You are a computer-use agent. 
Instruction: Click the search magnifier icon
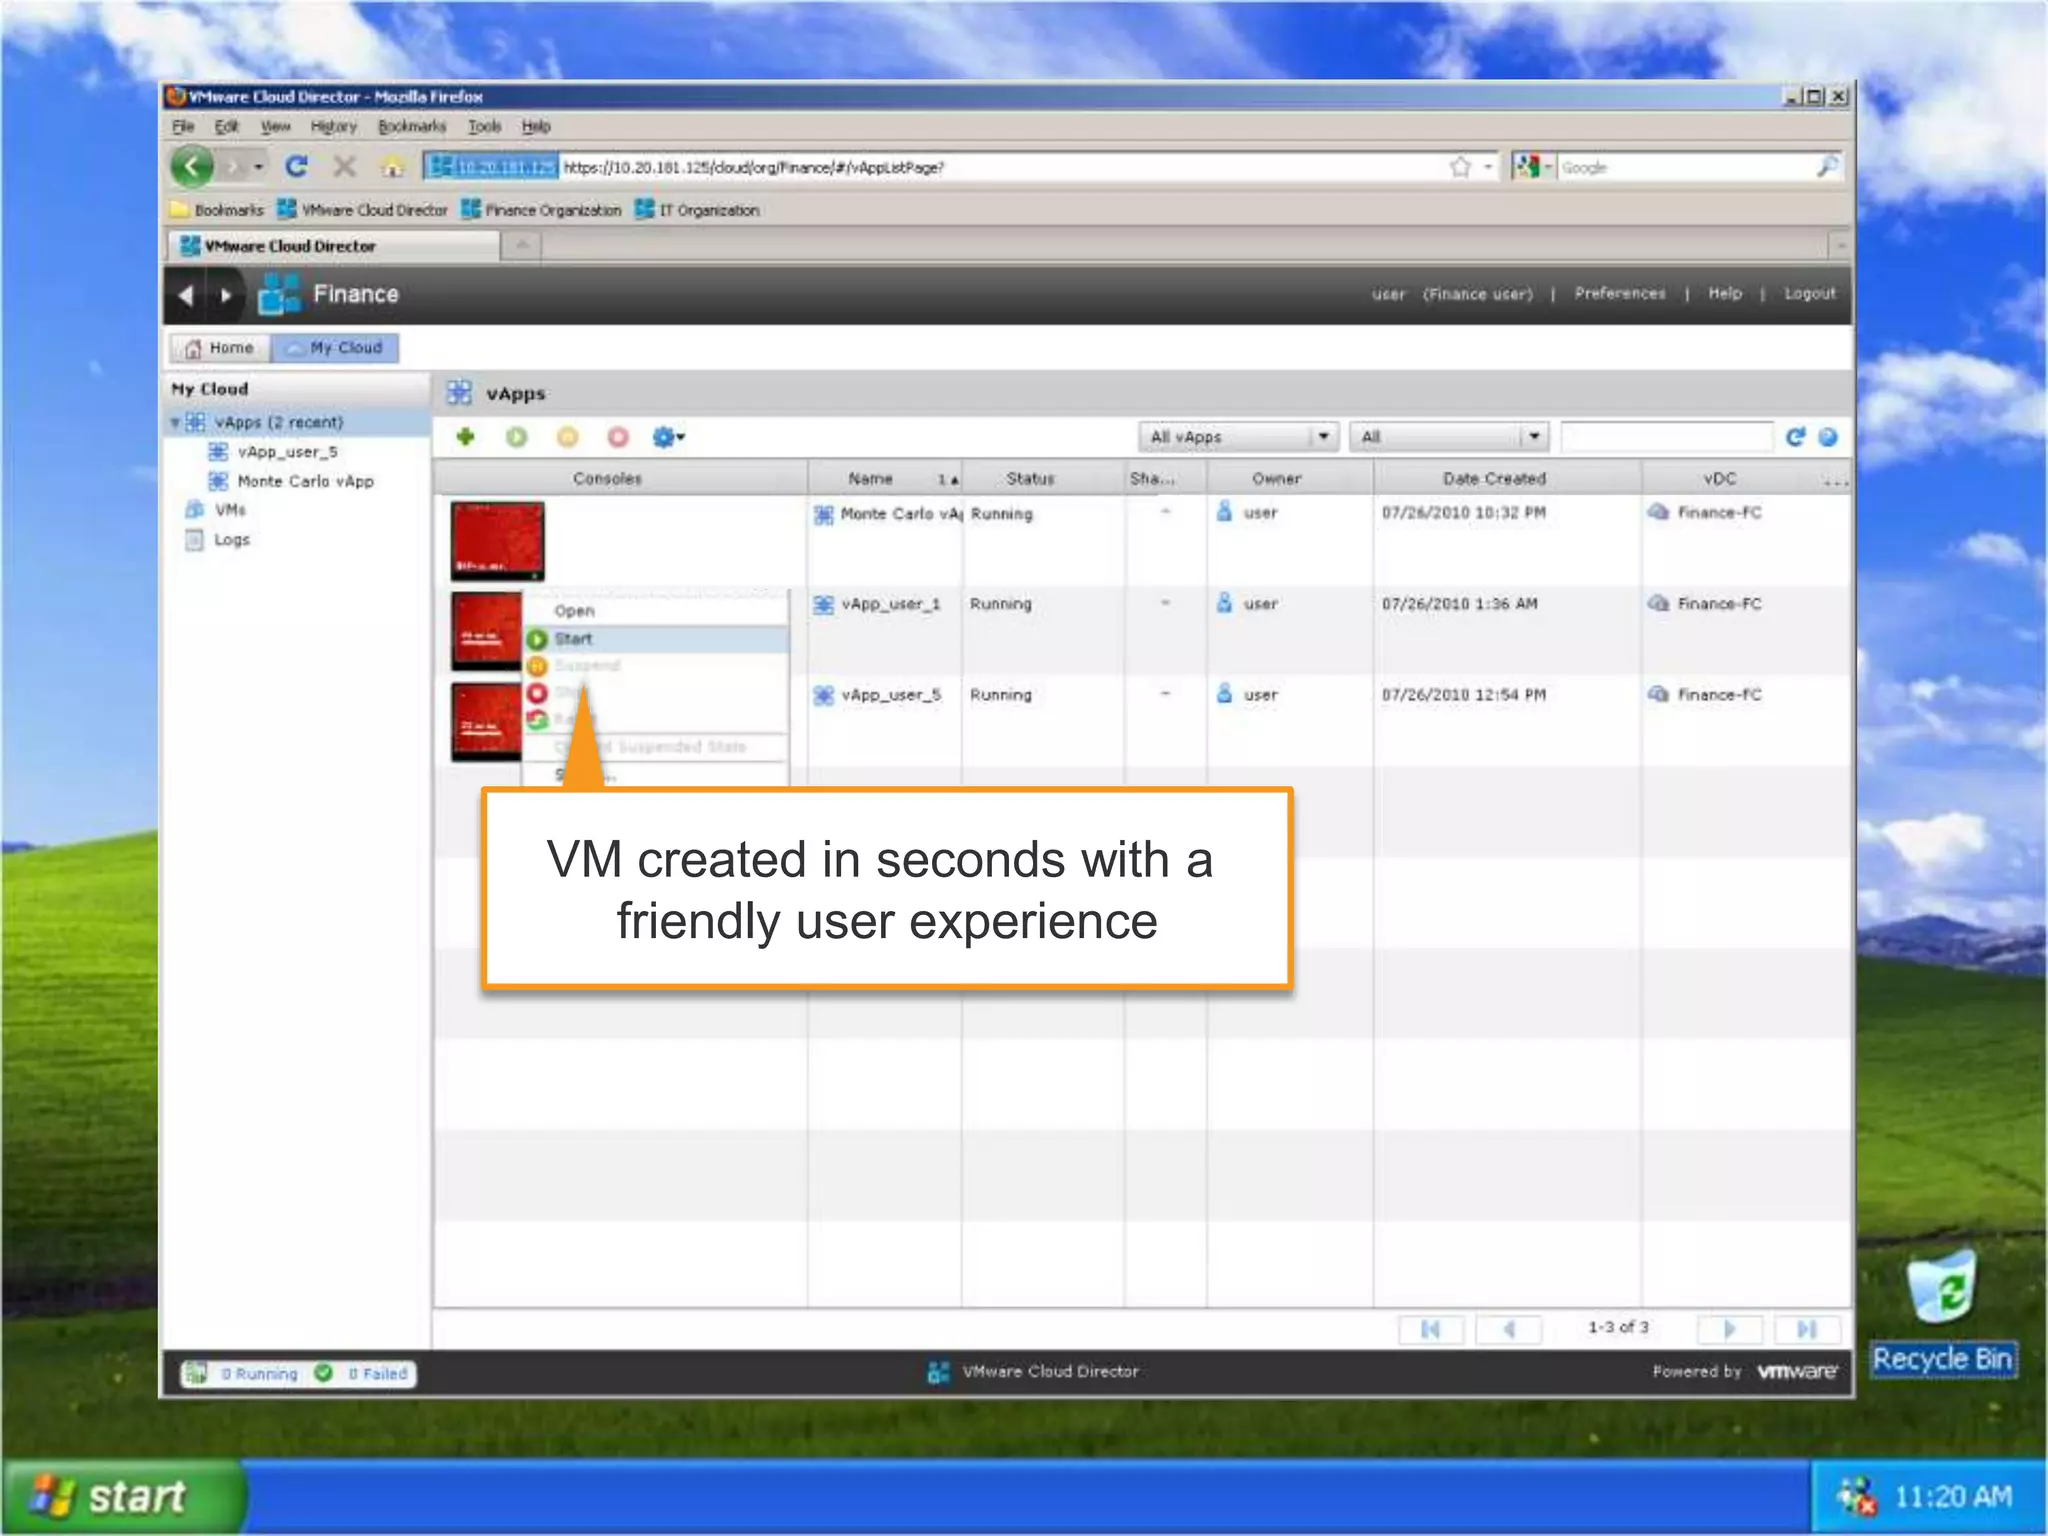pyautogui.click(x=1826, y=167)
